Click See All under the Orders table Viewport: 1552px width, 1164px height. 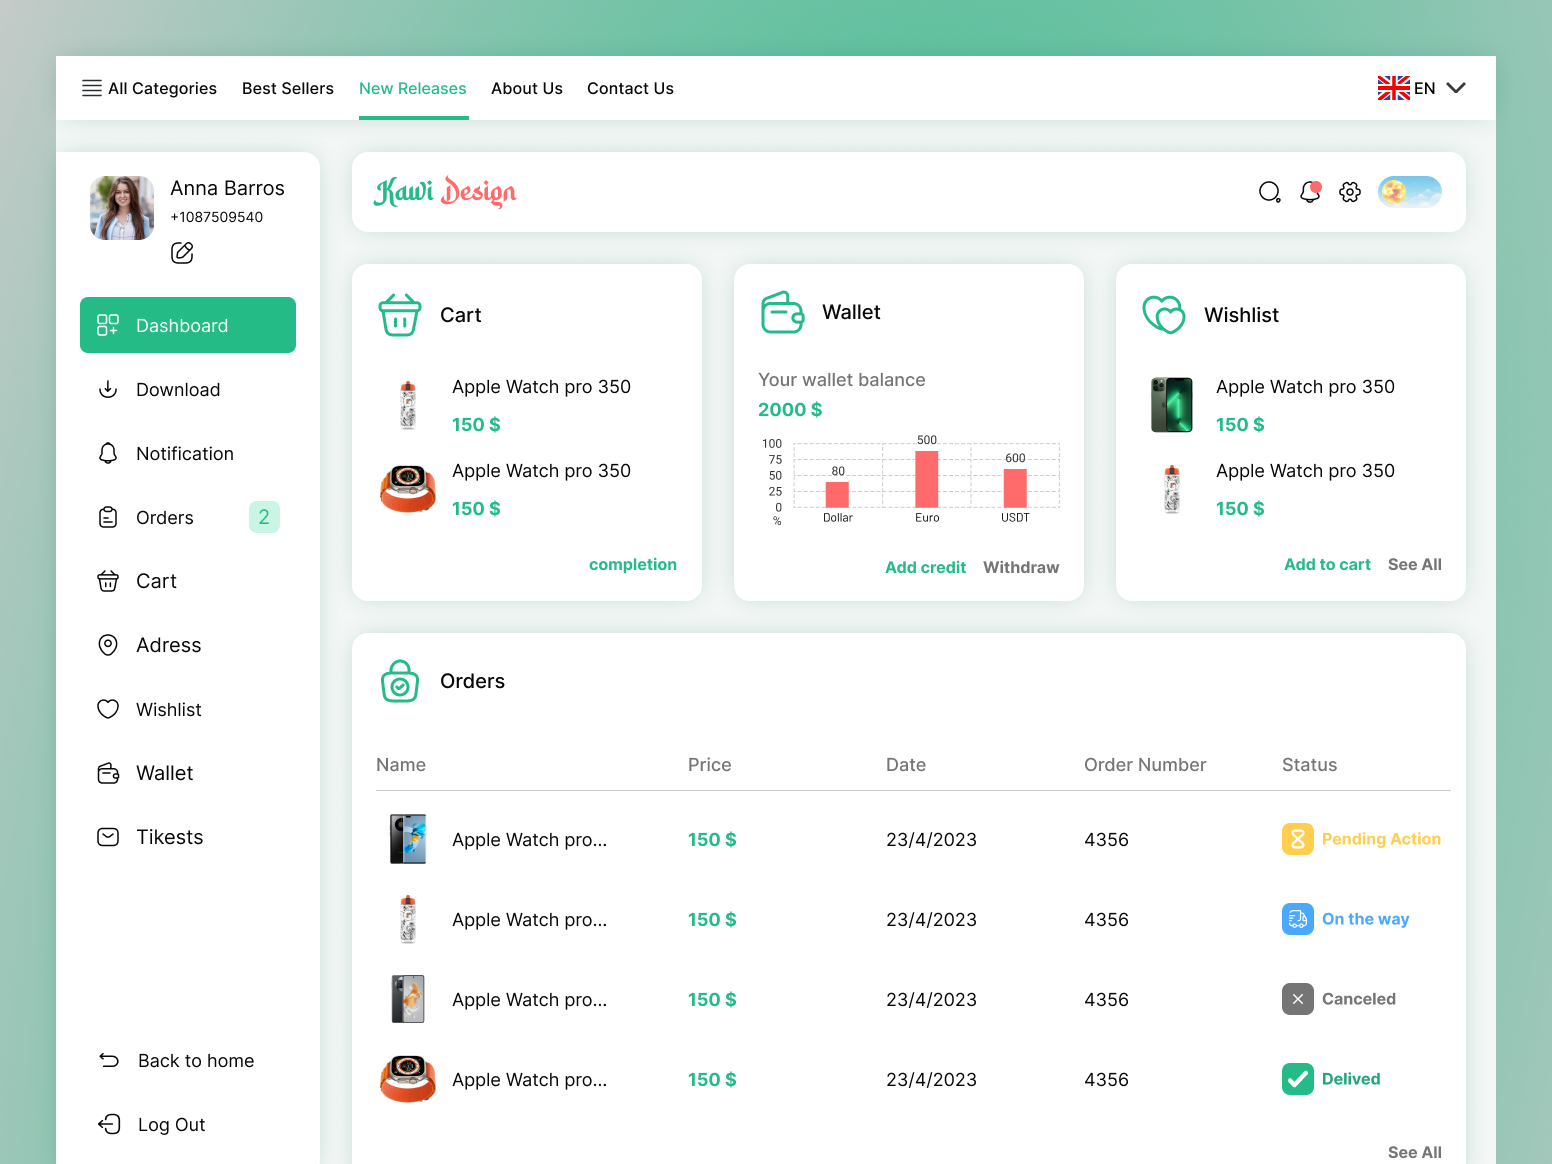1414,1152
